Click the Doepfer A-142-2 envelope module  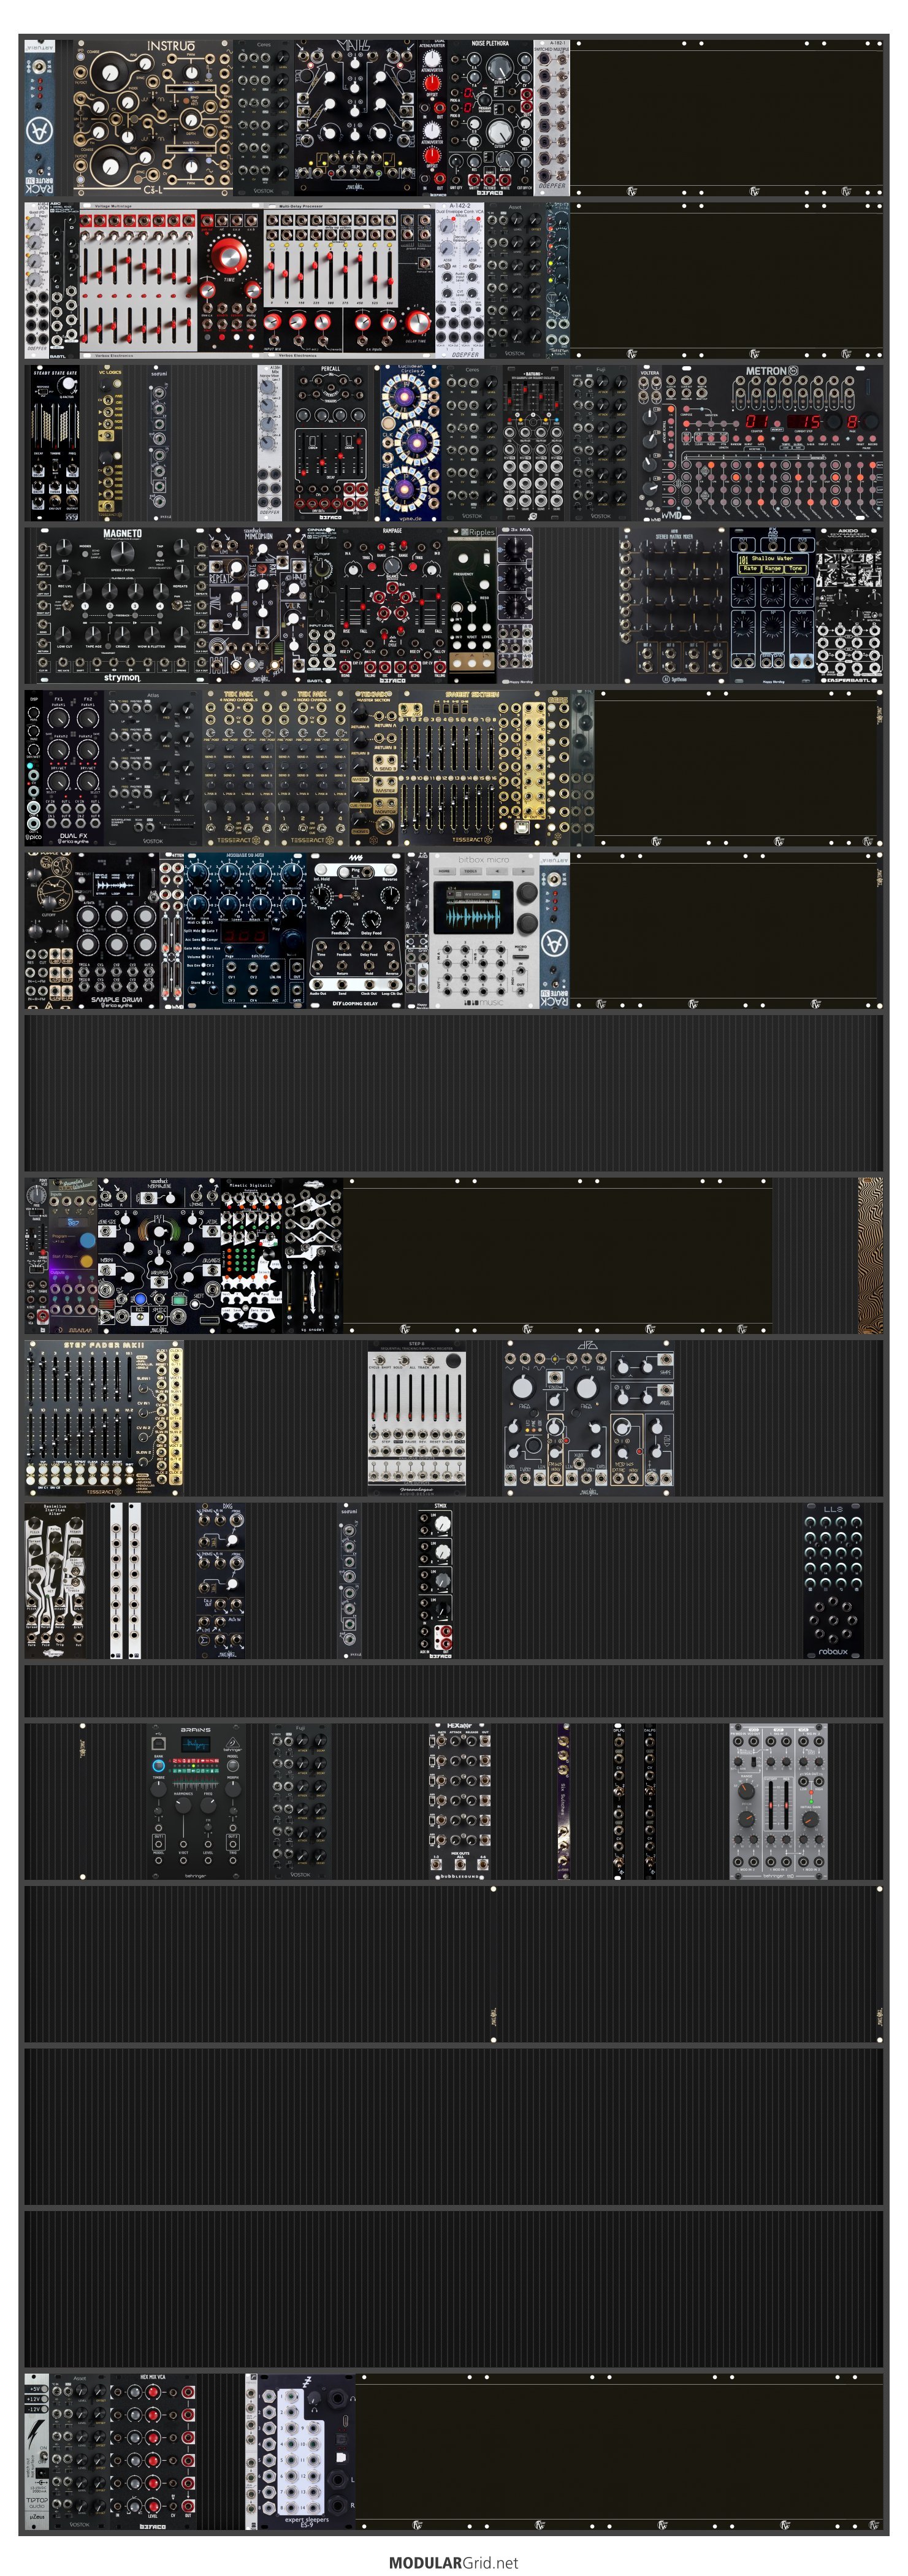click(x=459, y=281)
